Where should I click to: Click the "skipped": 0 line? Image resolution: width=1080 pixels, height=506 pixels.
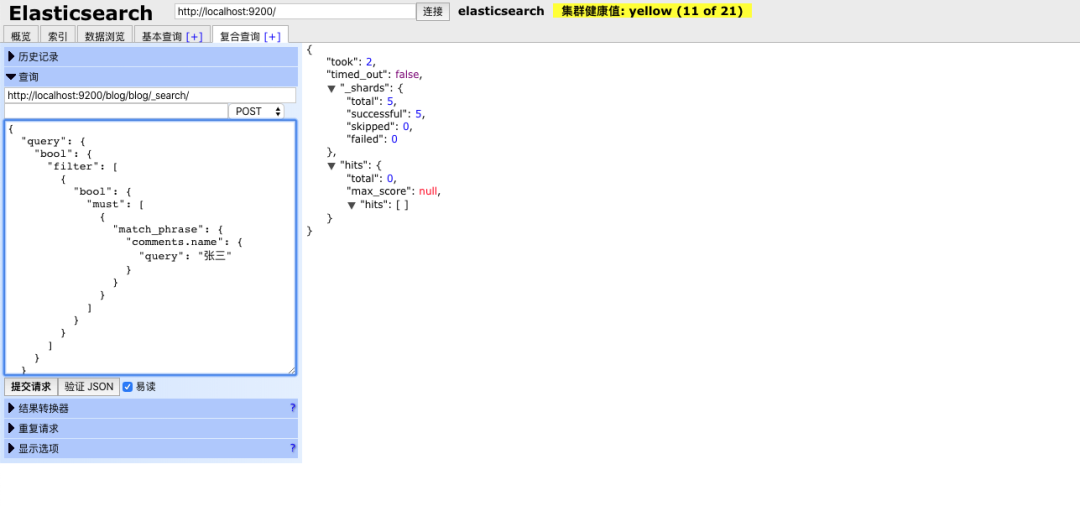click(379, 127)
